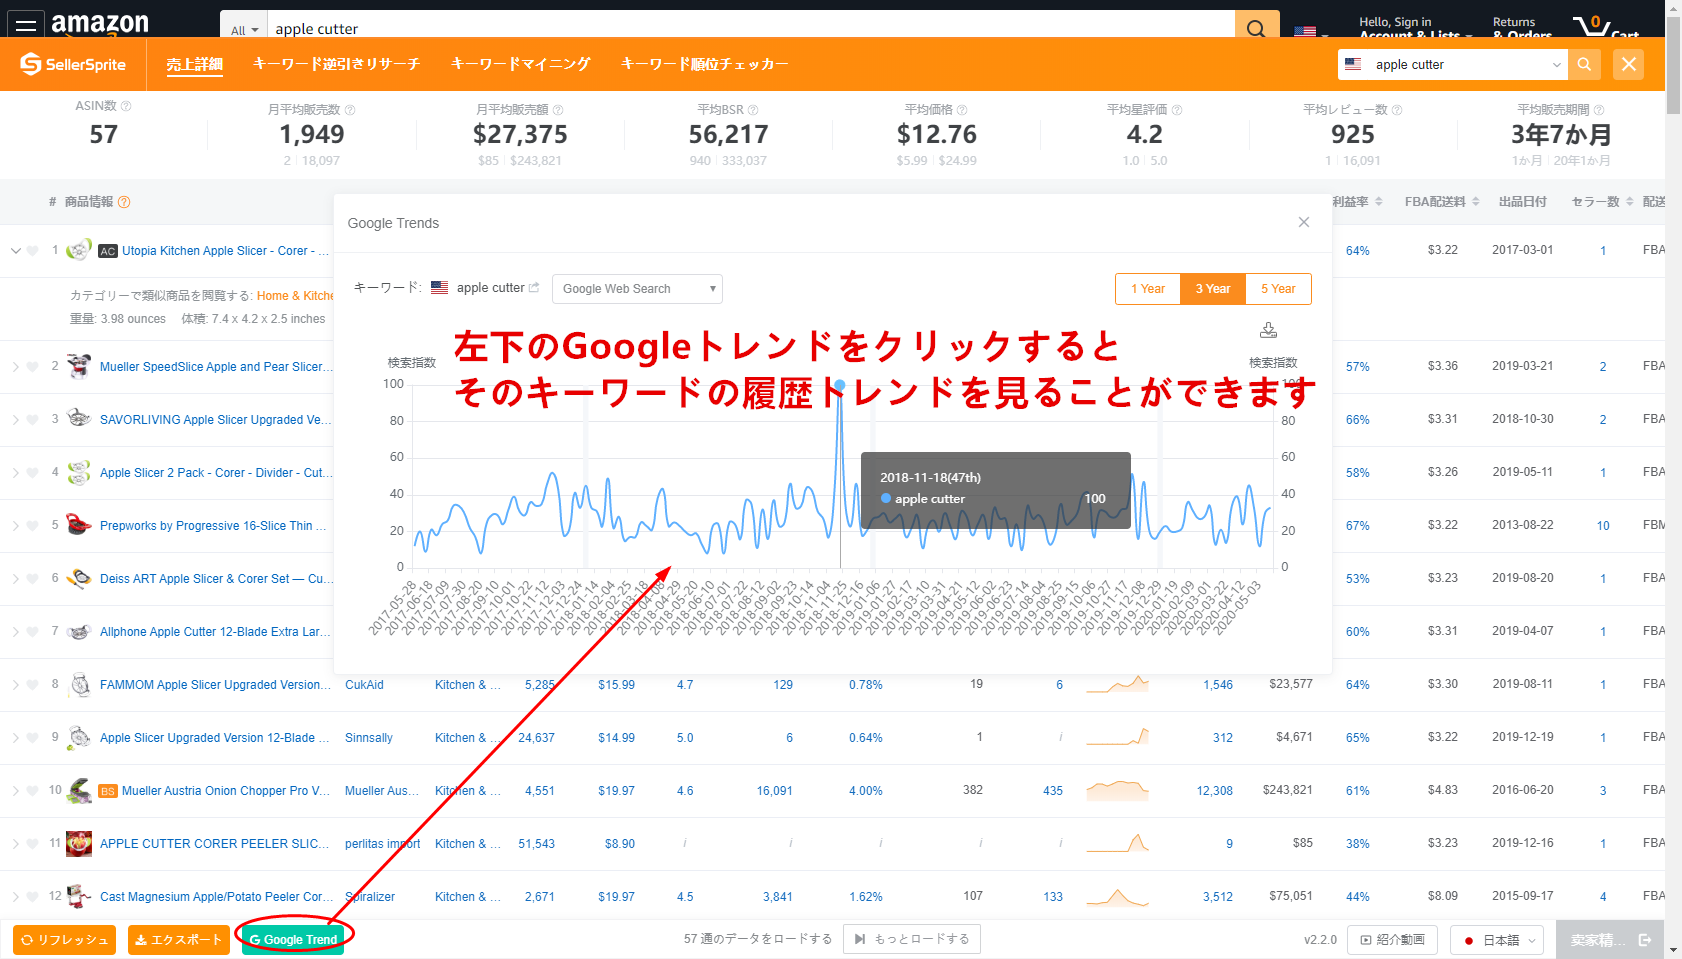This screenshot has width=1682, height=959.
Task: Click the logout icon in bottom-right corner
Action: tap(1645, 940)
